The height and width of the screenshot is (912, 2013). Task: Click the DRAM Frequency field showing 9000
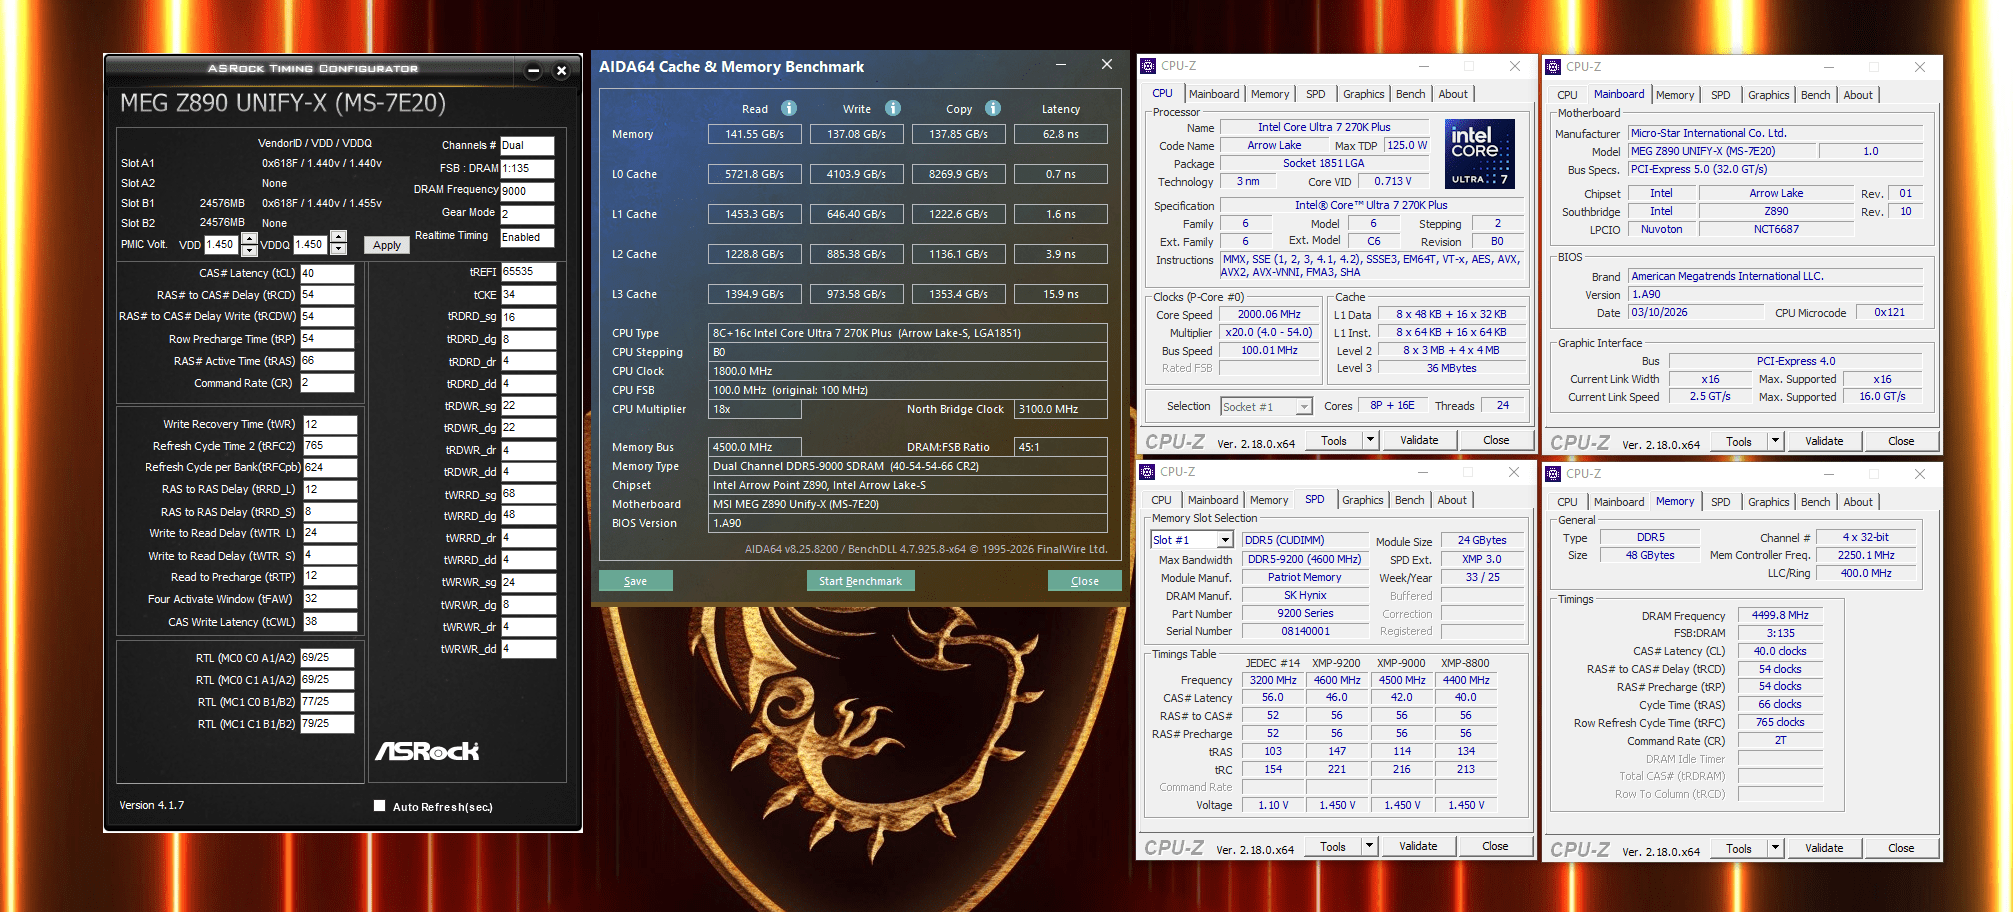[x=527, y=191]
